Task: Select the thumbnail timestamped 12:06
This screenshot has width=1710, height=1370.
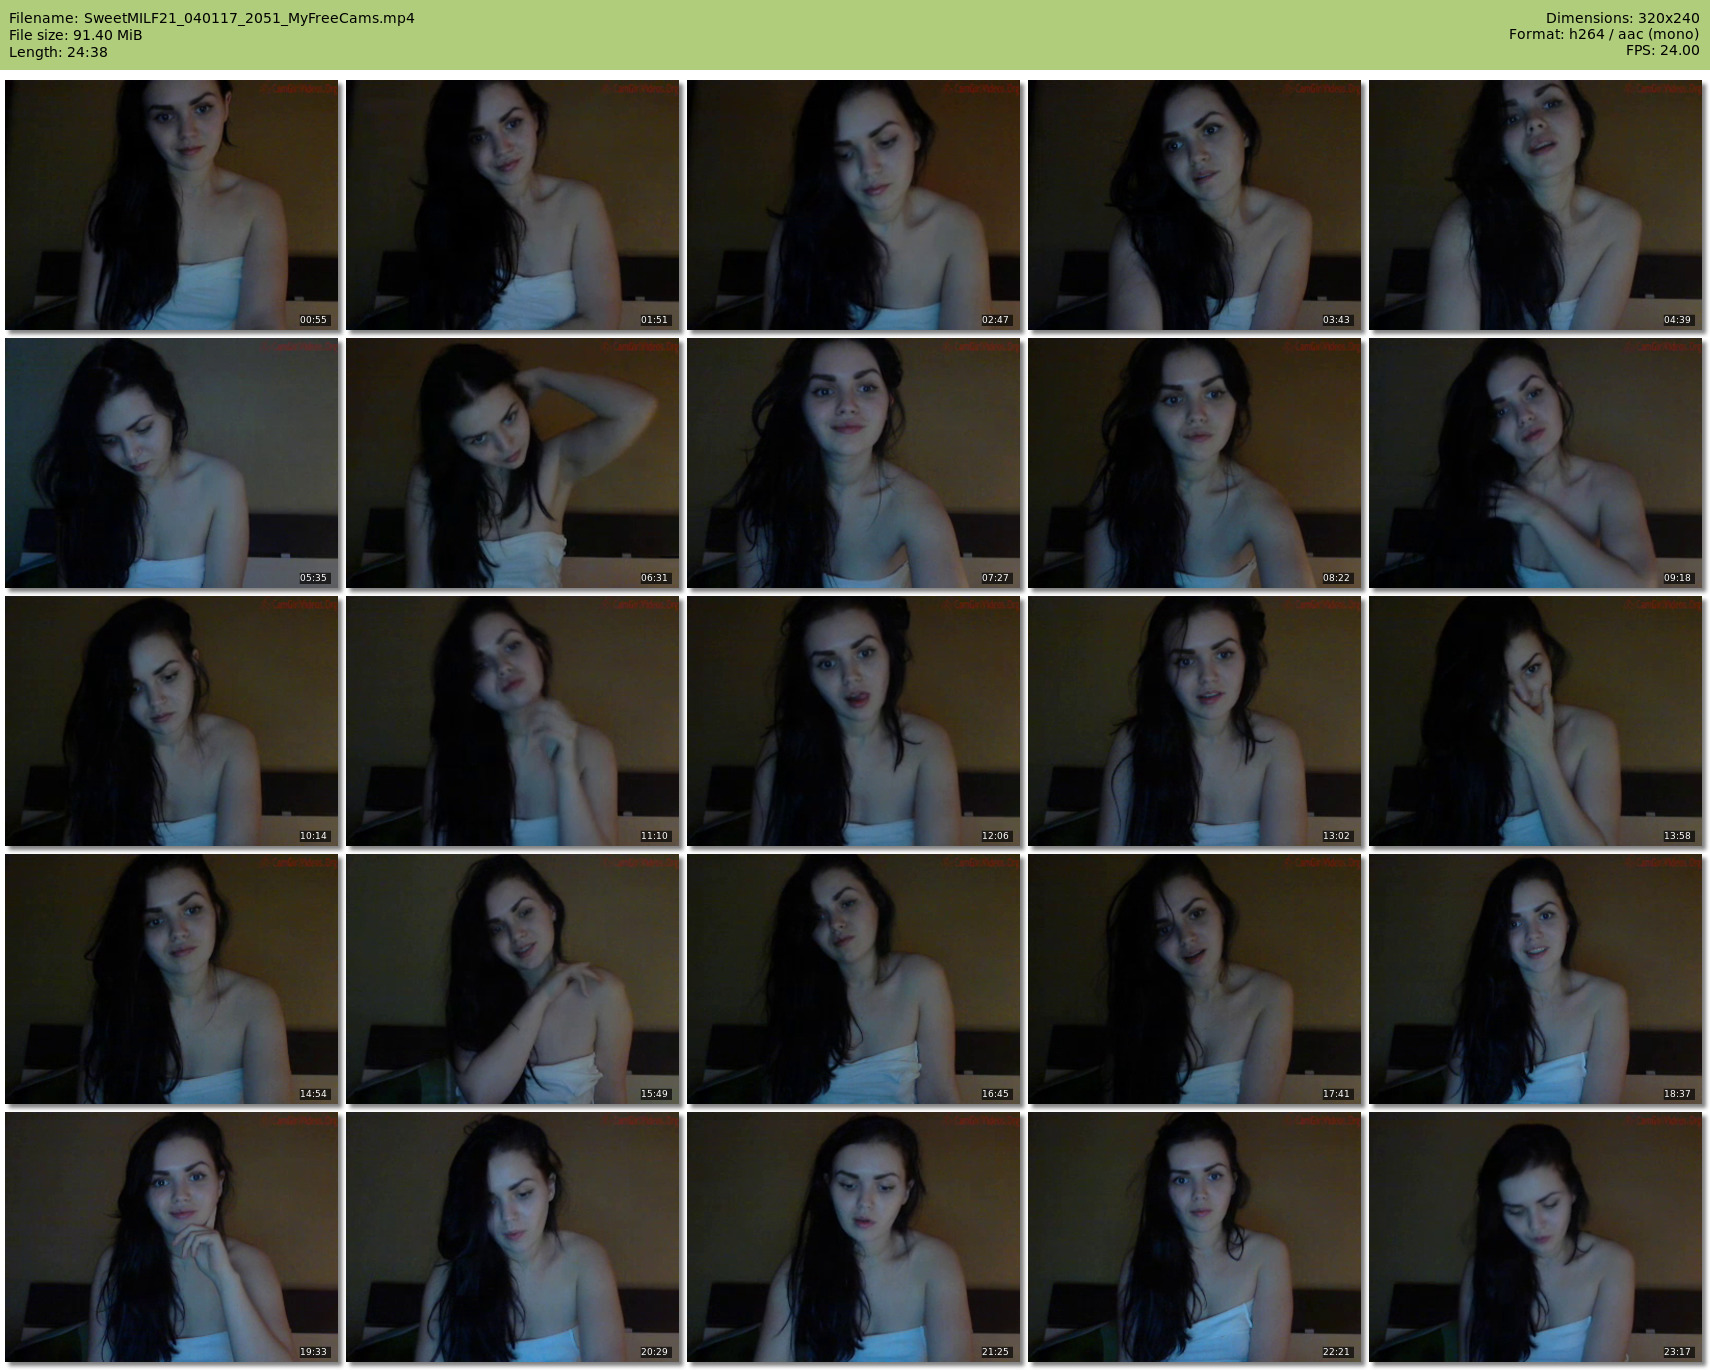Action: (x=854, y=721)
